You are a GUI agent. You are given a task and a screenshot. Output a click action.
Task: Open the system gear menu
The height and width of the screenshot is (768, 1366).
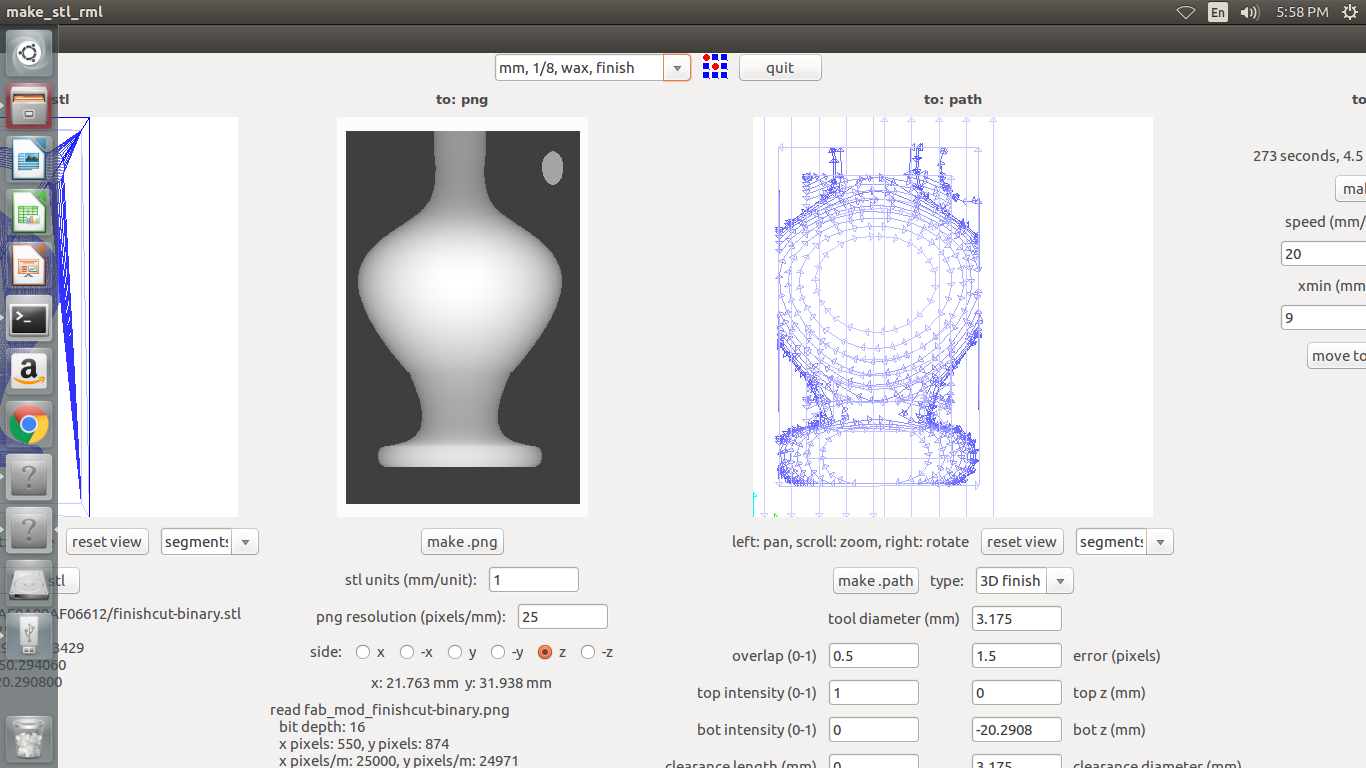[1349, 12]
